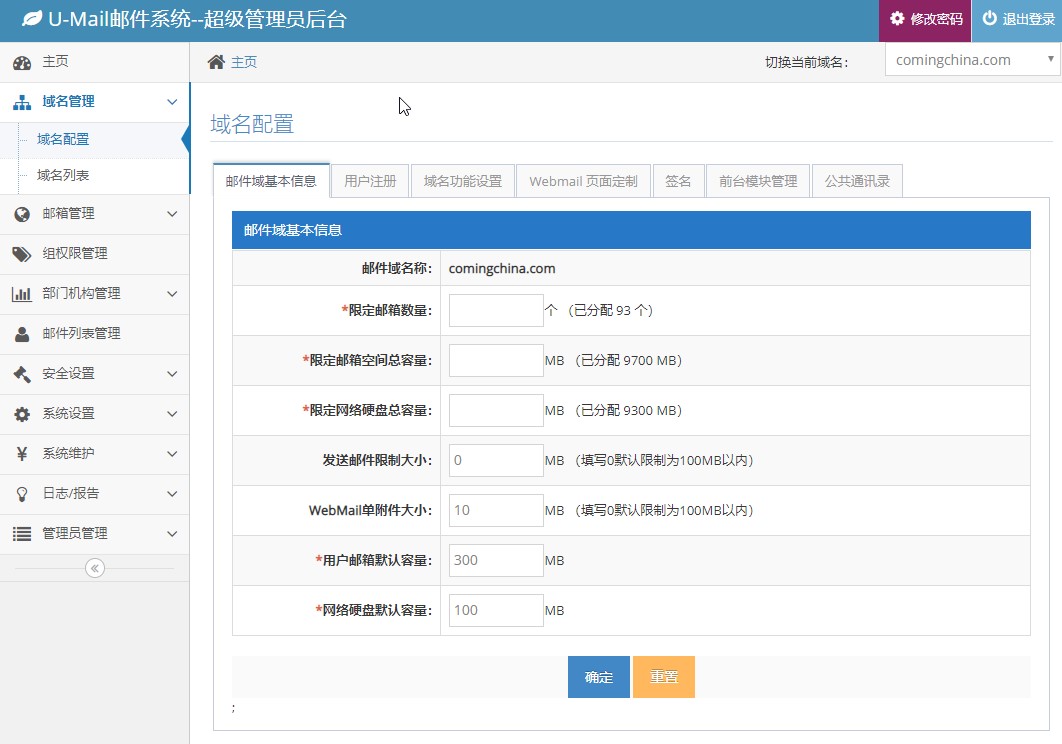Select 域名列表 in the sidebar submenu
The image size is (1062, 744).
click(x=63, y=175)
